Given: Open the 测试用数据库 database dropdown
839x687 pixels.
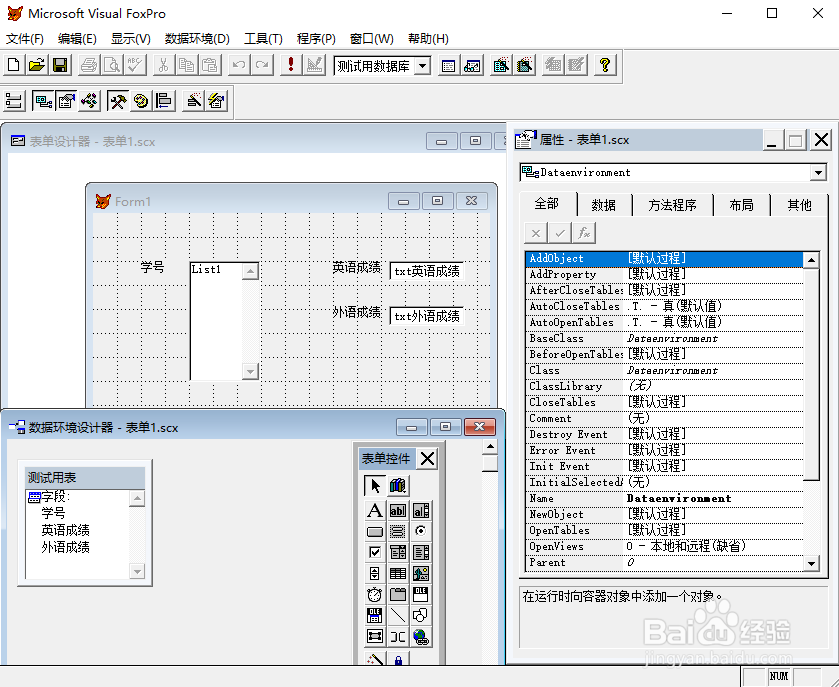Looking at the screenshot, I should pos(423,65).
